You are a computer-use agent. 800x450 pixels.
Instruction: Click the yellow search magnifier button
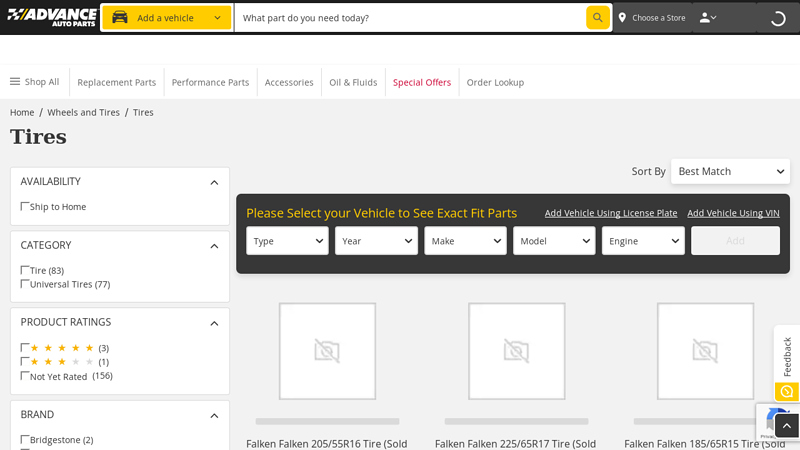pos(597,18)
